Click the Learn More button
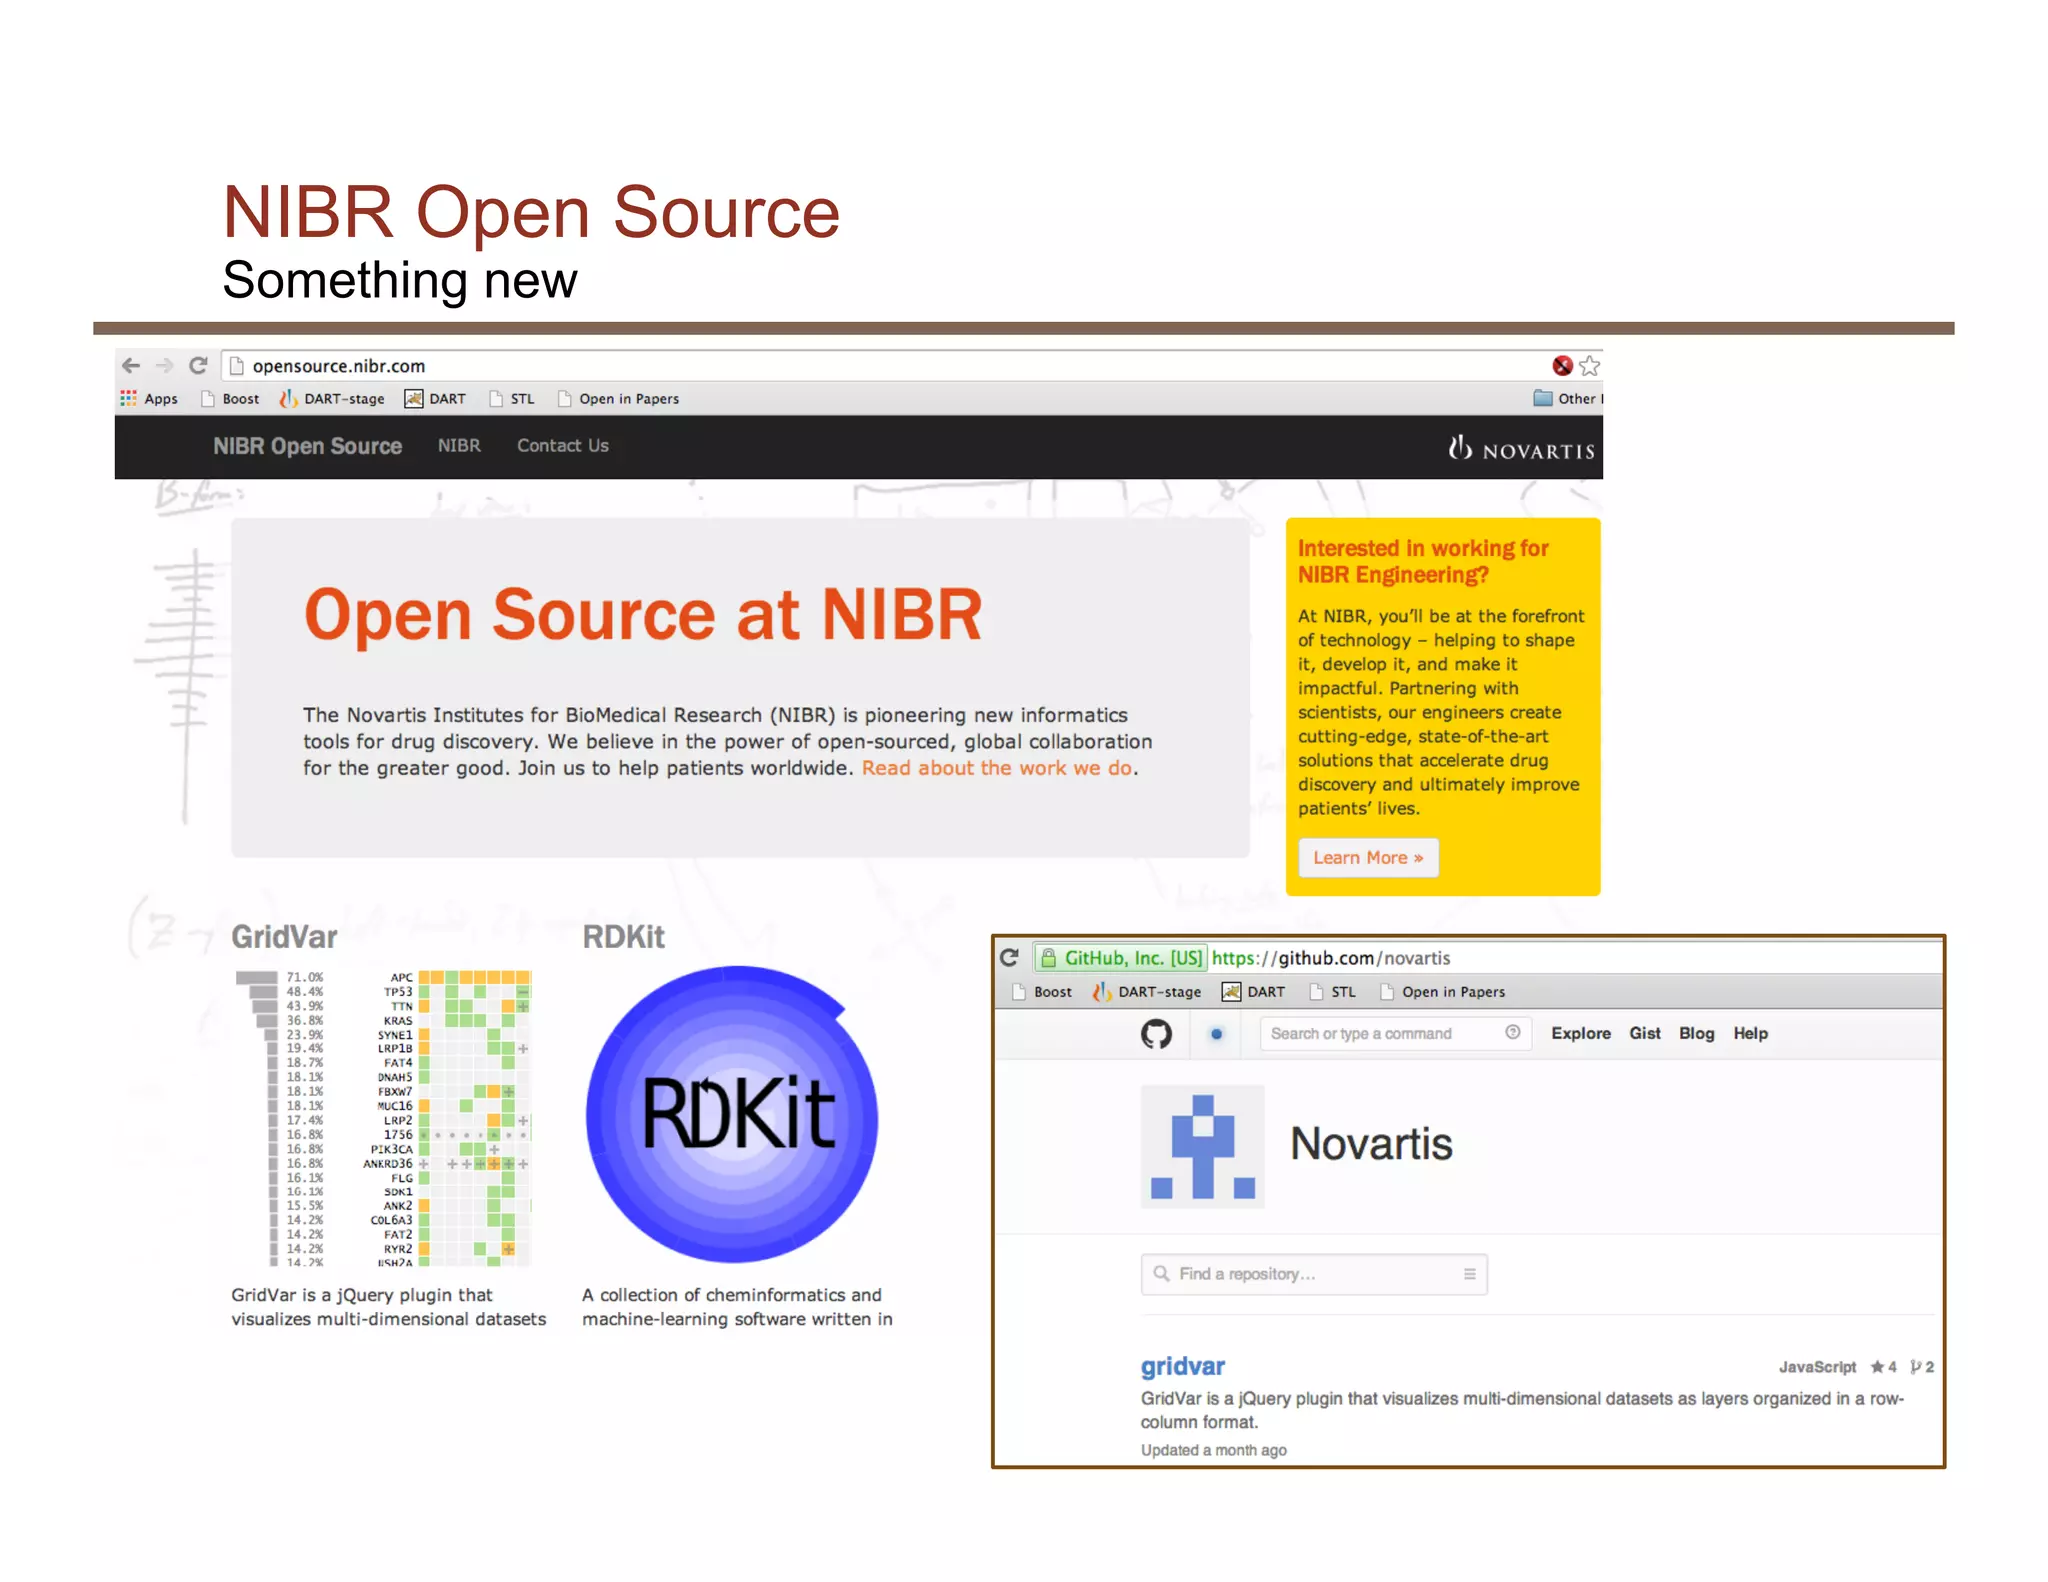Image resolution: width=2048 pixels, height=1582 pixels. pos(1368,858)
